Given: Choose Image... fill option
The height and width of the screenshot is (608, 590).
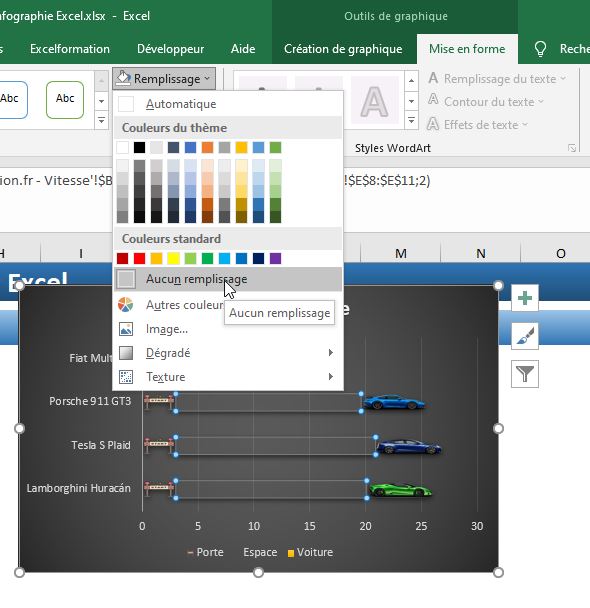Looking at the screenshot, I should (228, 329).
